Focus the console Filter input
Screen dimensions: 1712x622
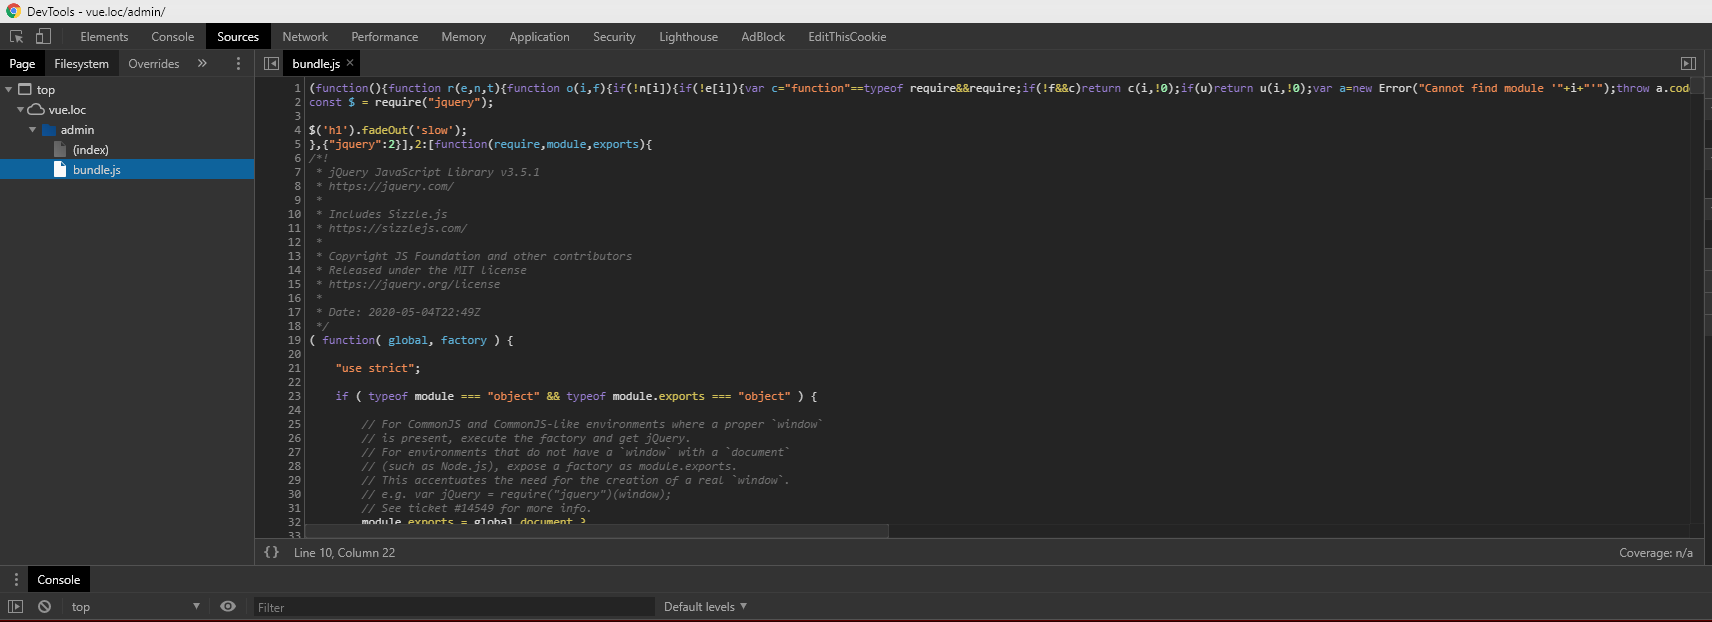454,607
